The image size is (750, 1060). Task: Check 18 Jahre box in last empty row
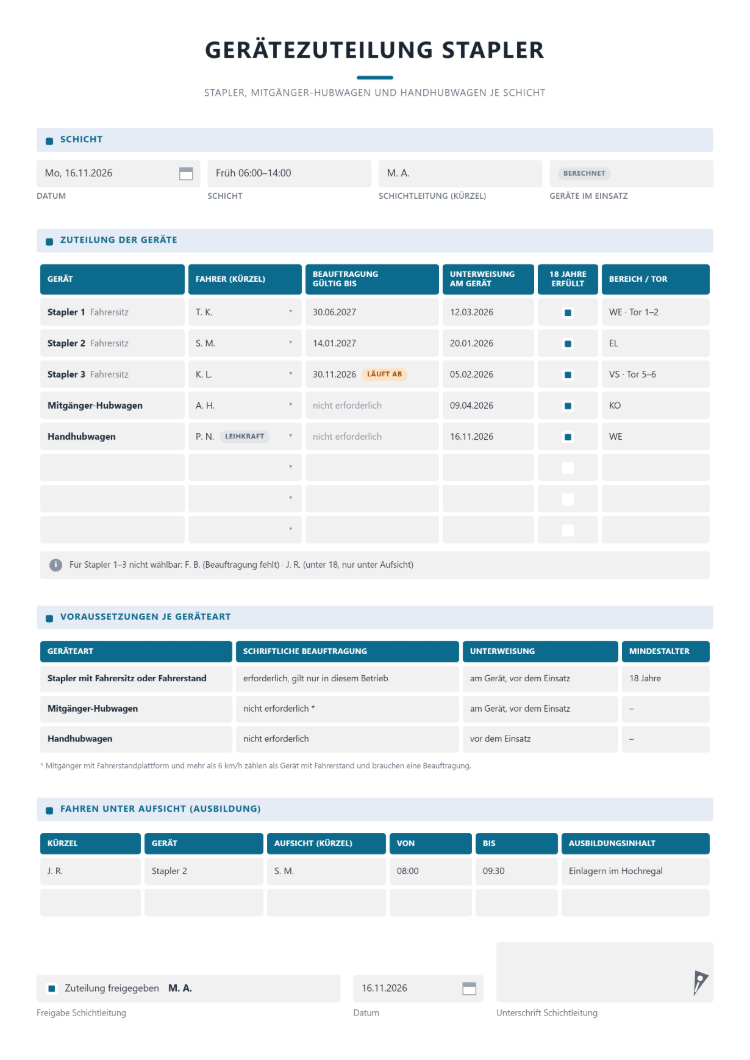click(x=568, y=530)
